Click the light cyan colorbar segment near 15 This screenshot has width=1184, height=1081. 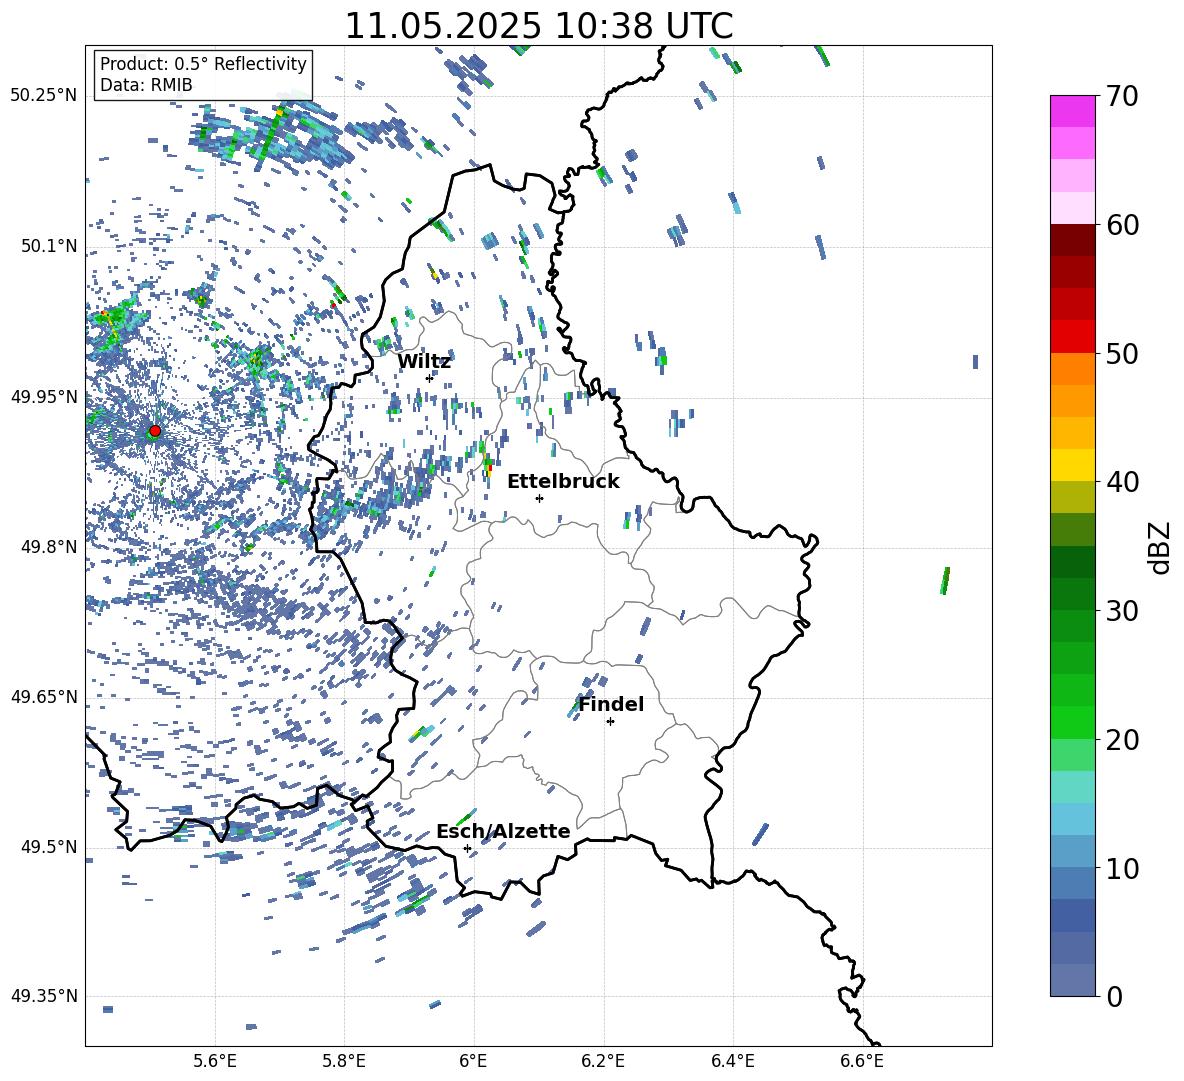pos(1072,787)
